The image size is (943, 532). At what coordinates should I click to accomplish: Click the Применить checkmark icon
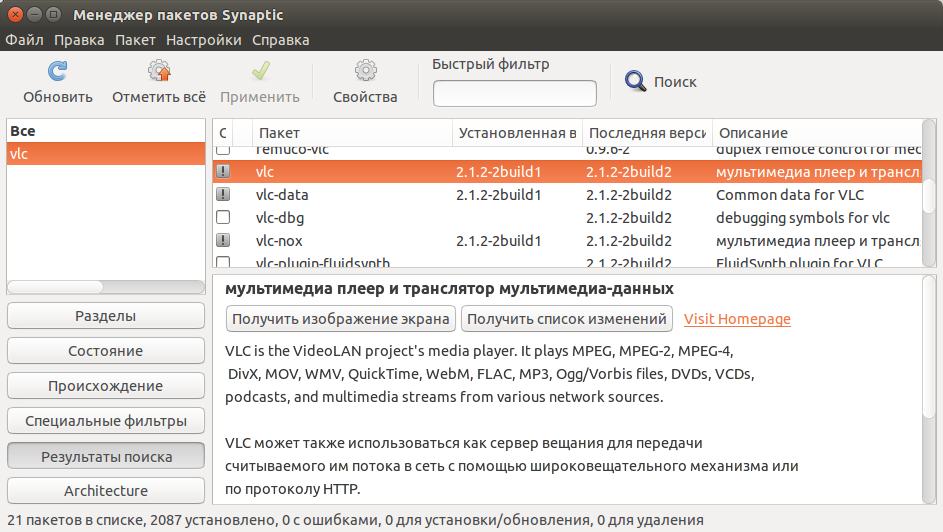click(260, 71)
